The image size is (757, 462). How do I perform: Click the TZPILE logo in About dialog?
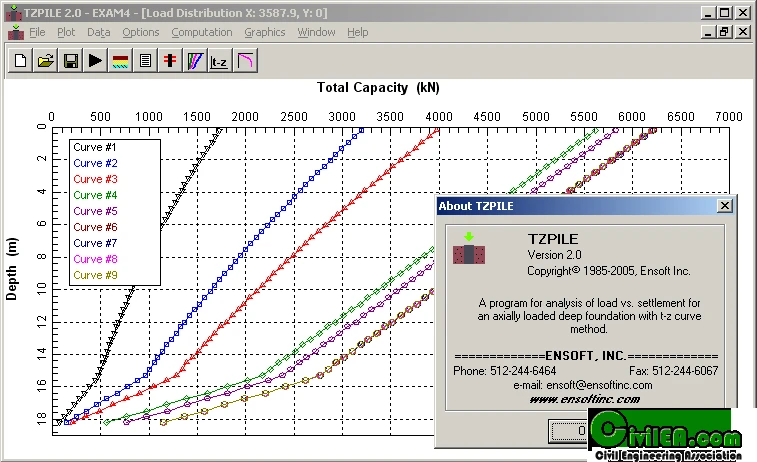(x=469, y=249)
